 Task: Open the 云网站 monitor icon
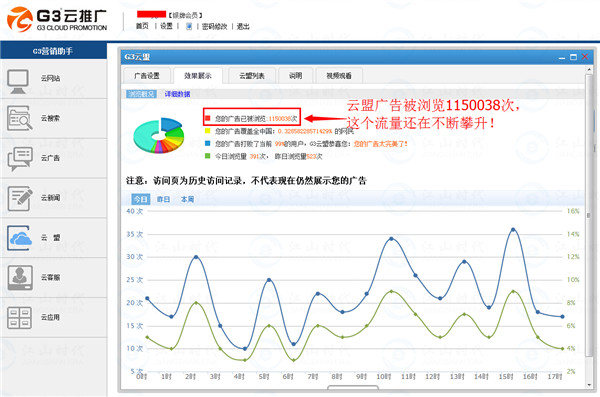pyautogui.click(x=18, y=81)
